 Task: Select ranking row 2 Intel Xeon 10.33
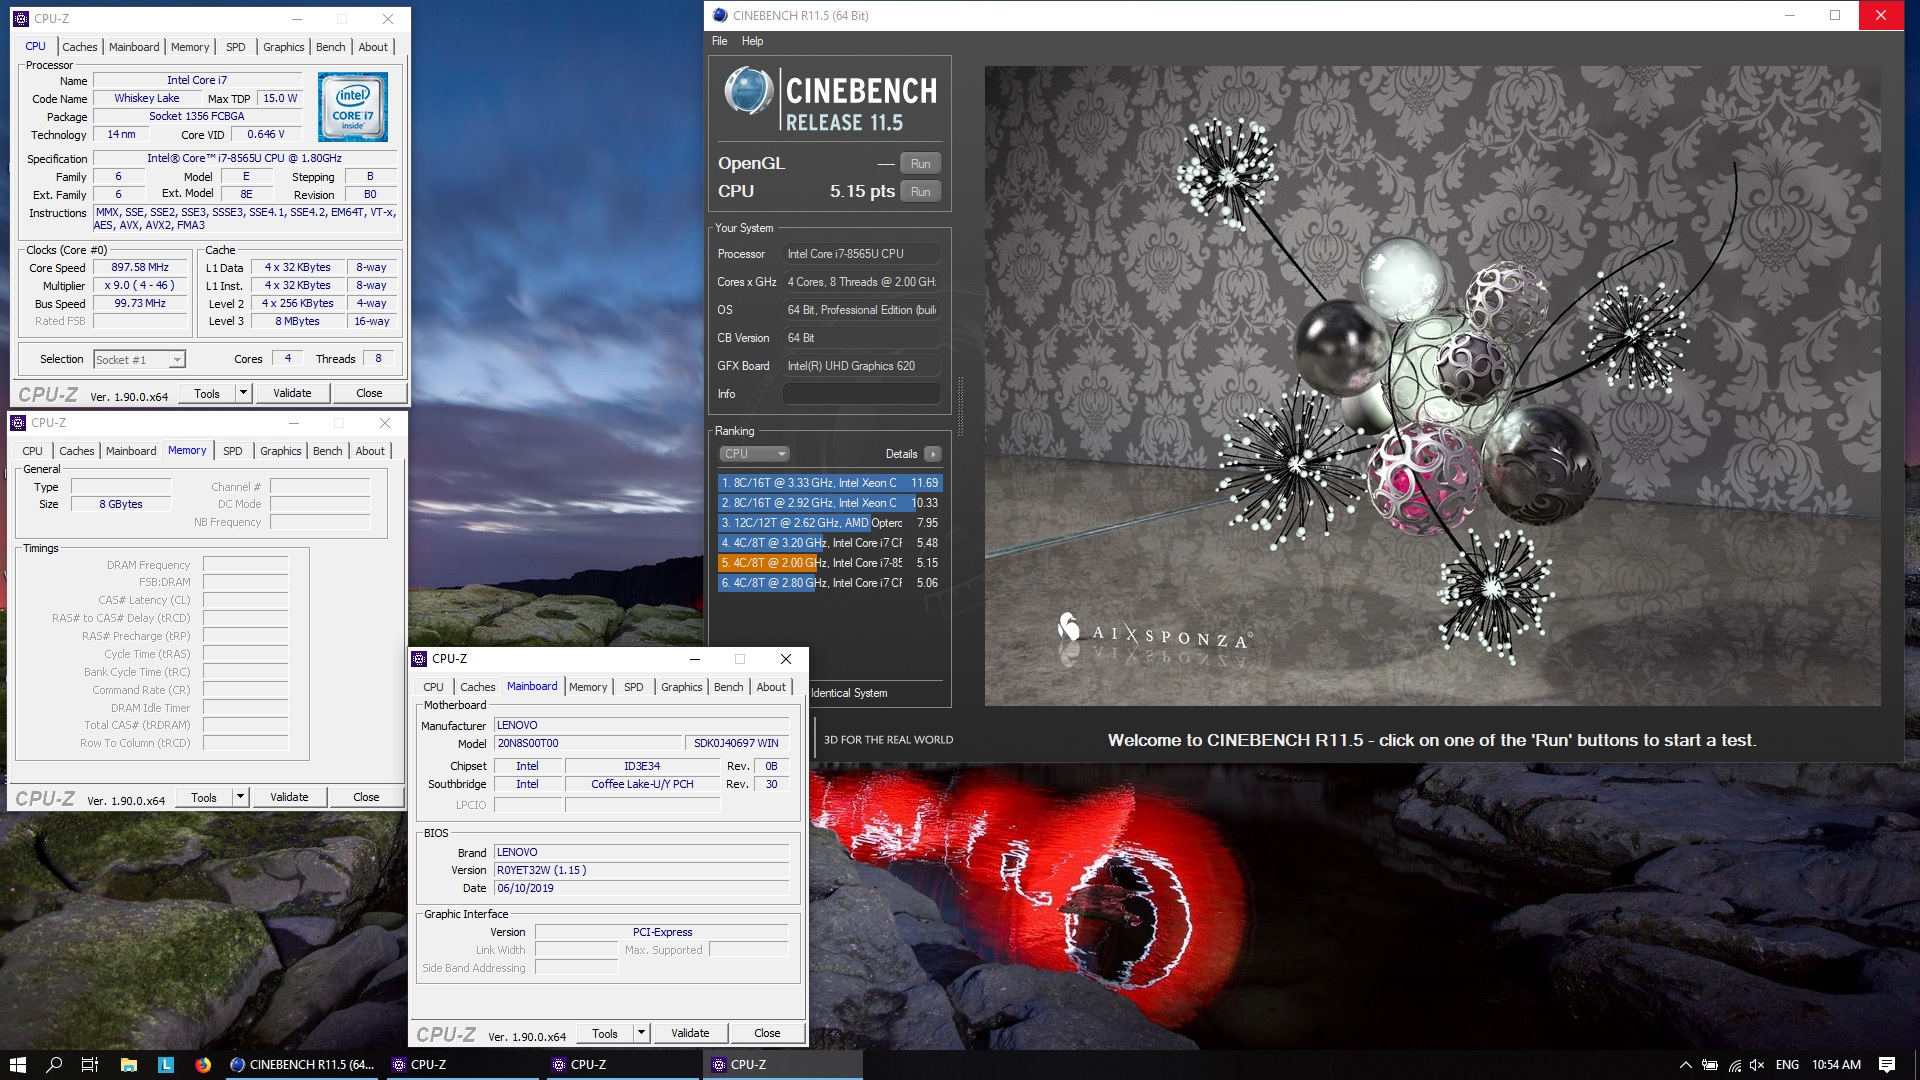(x=830, y=503)
